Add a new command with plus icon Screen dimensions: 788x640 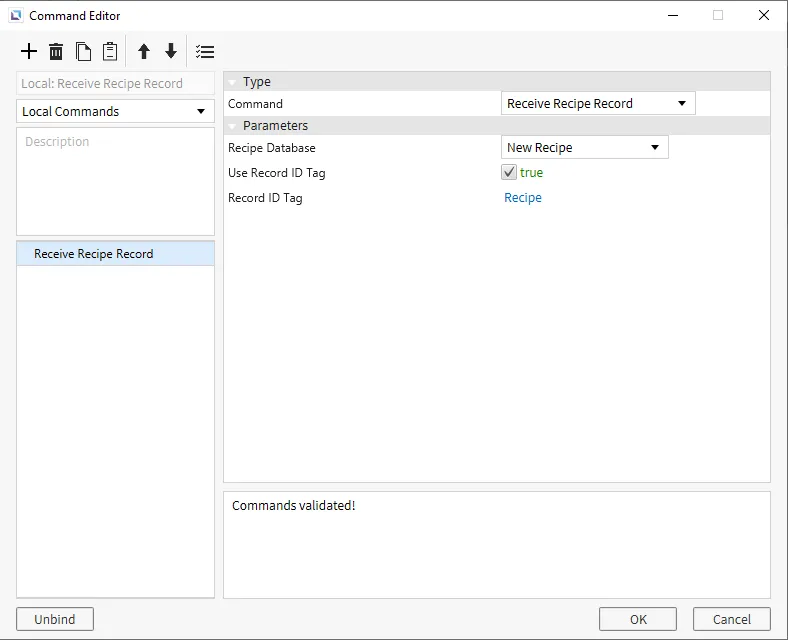click(29, 52)
